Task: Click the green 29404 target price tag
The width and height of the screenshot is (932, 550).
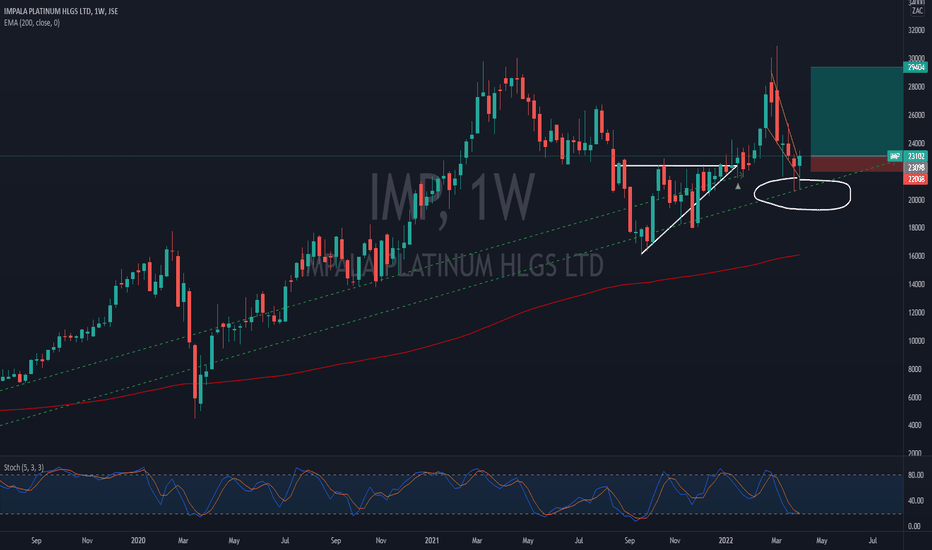Action: coord(916,68)
